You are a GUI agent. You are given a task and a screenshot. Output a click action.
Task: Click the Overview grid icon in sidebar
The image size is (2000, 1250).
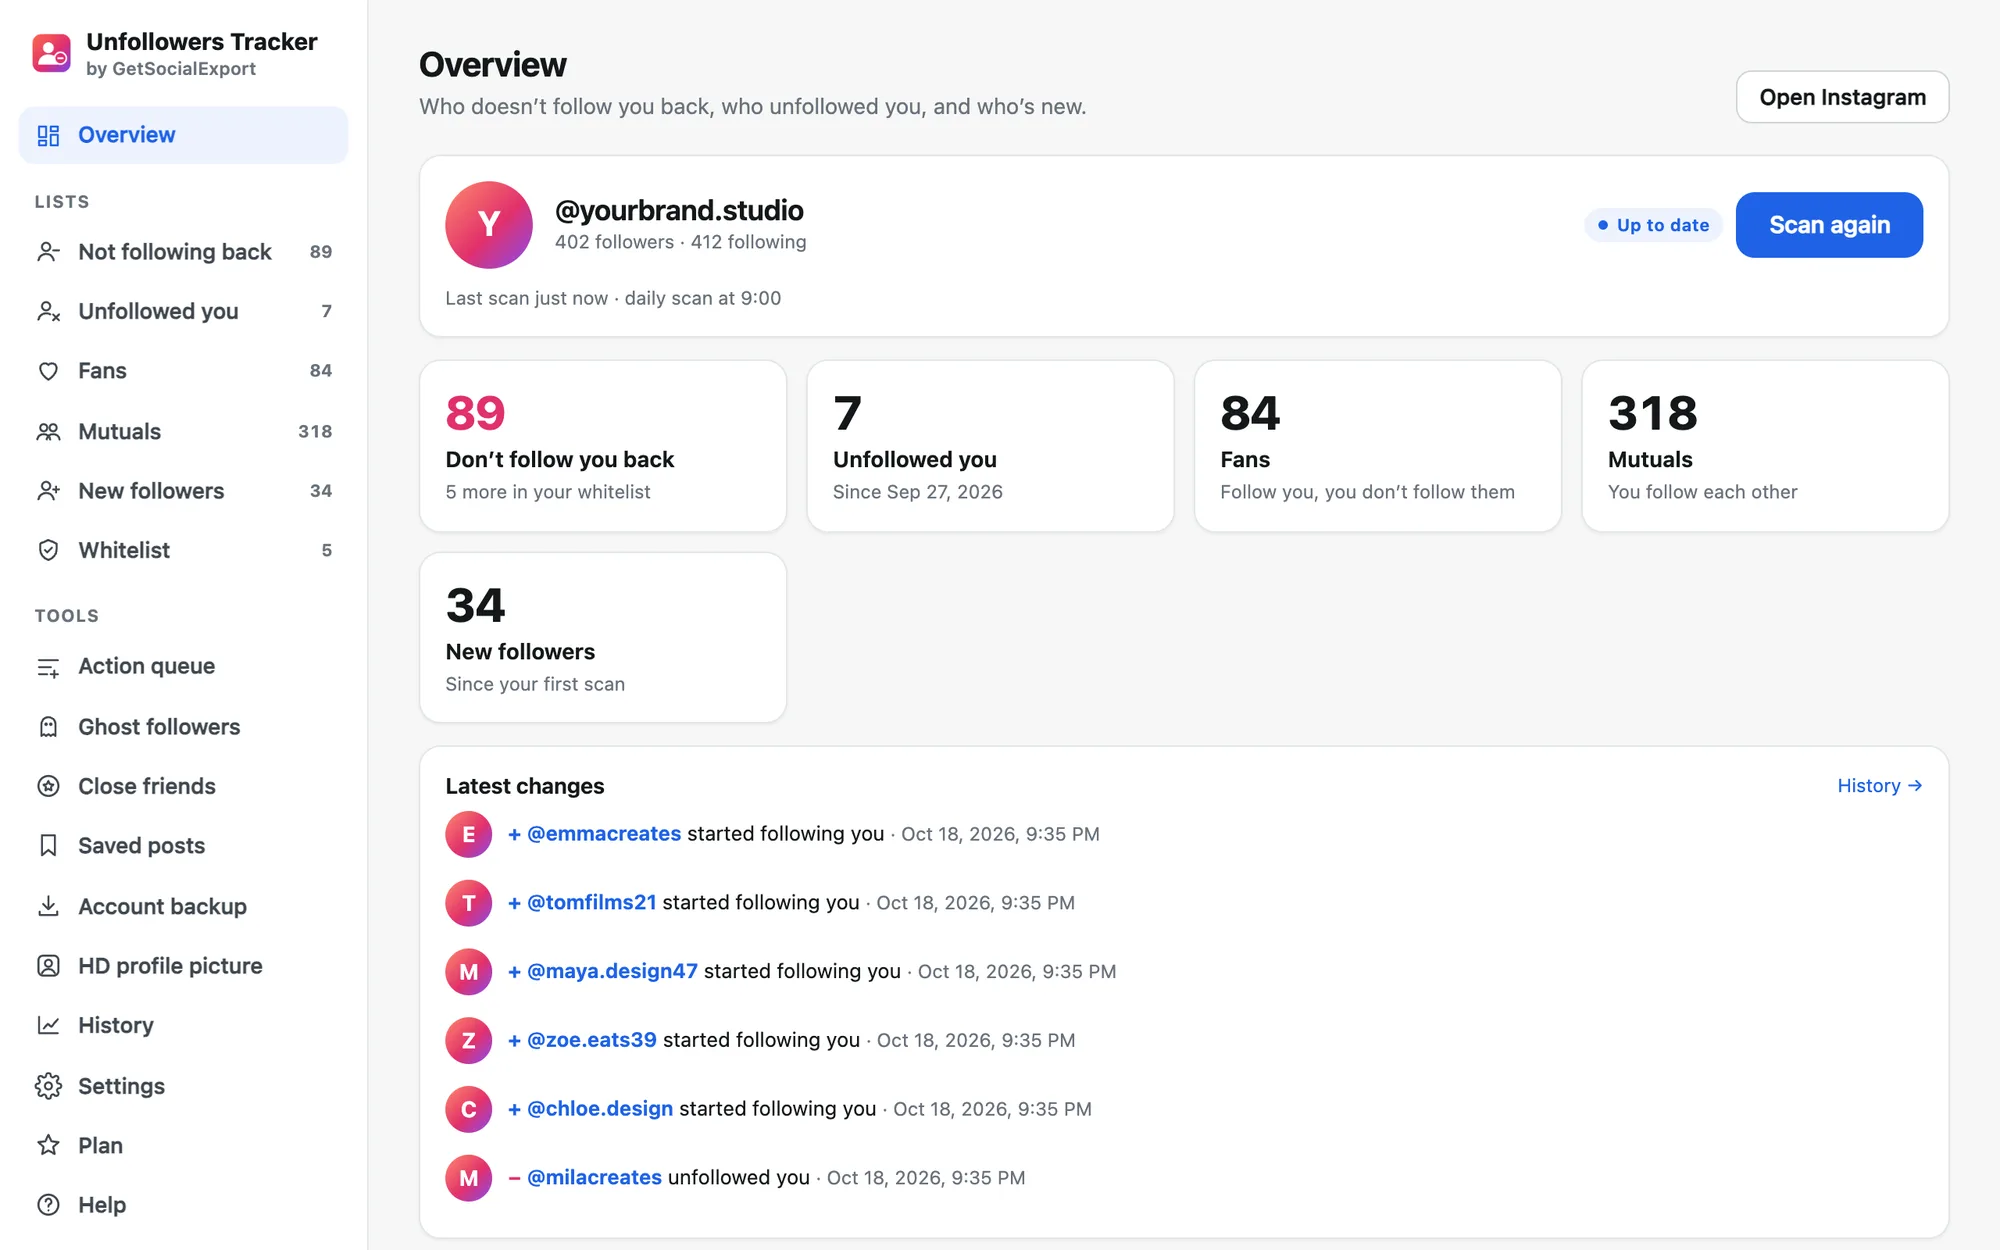[48, 135]
